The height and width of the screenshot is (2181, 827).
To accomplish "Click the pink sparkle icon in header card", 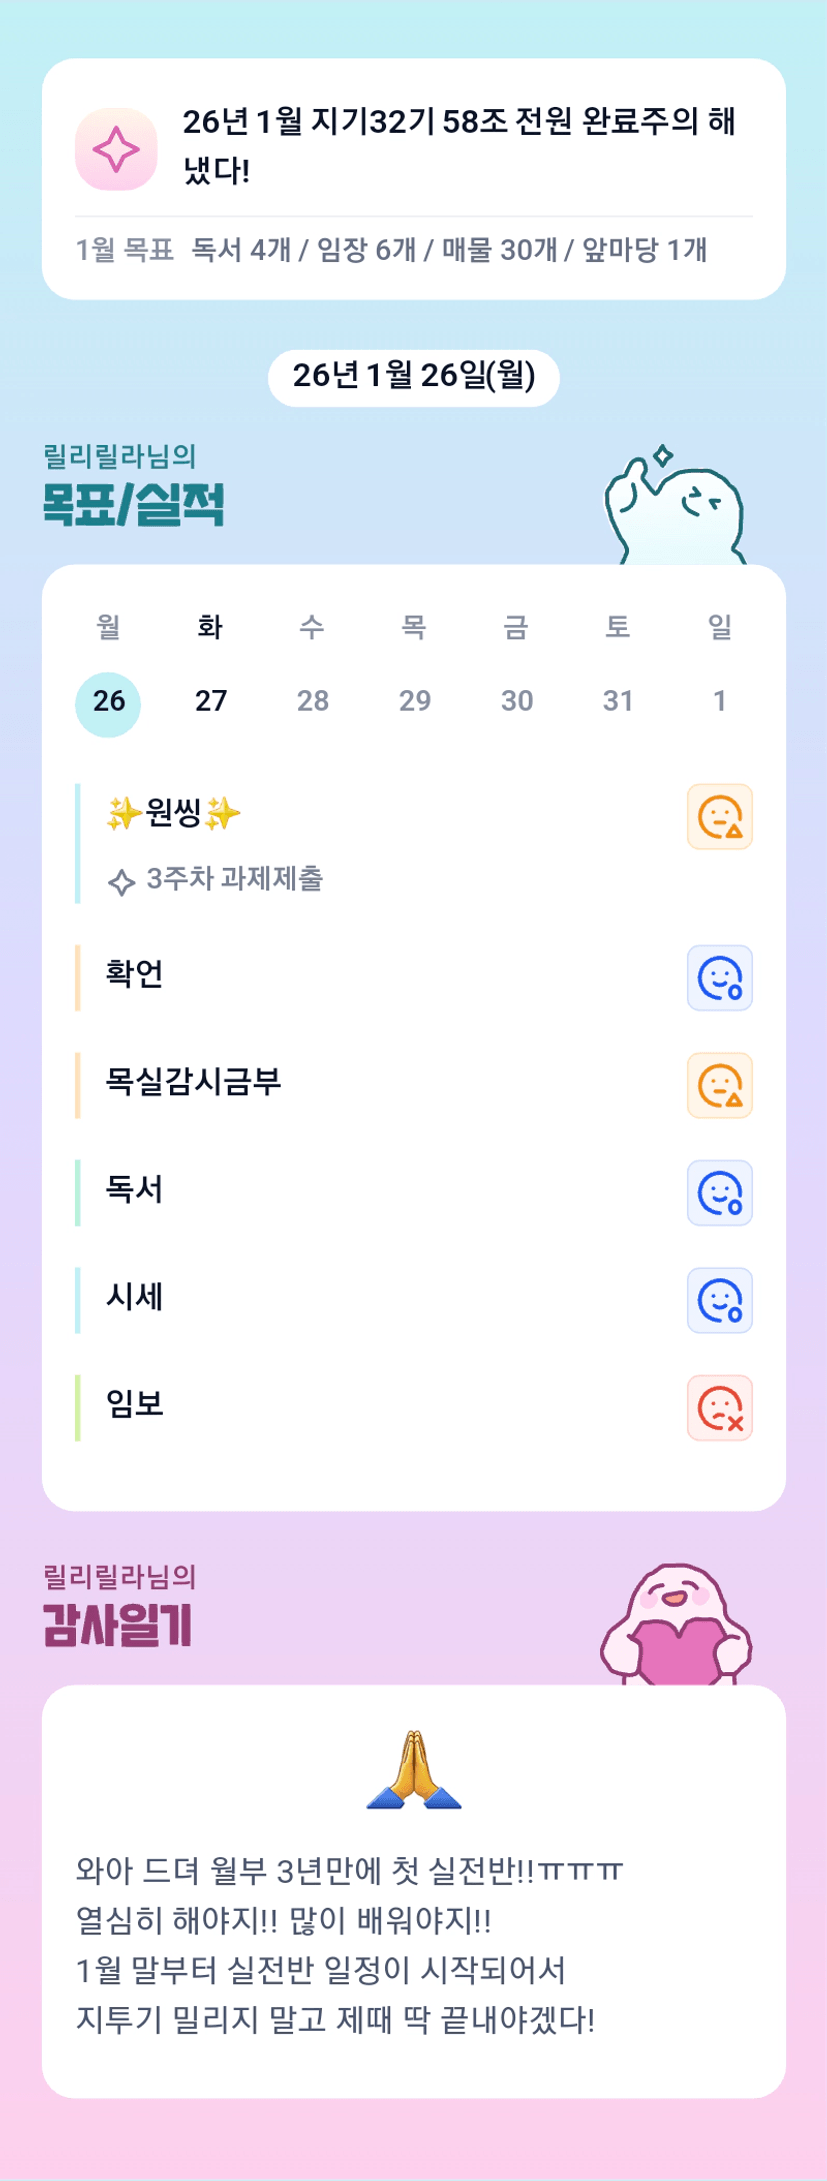I will point(116,149).
